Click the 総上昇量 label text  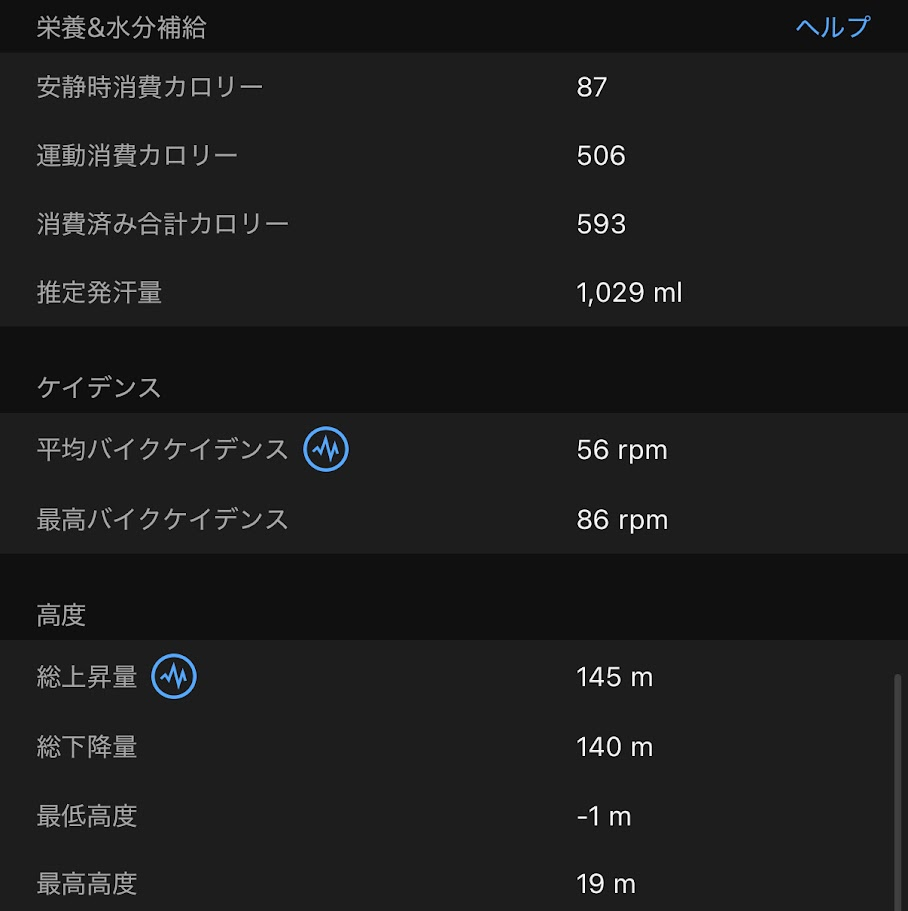87,677
